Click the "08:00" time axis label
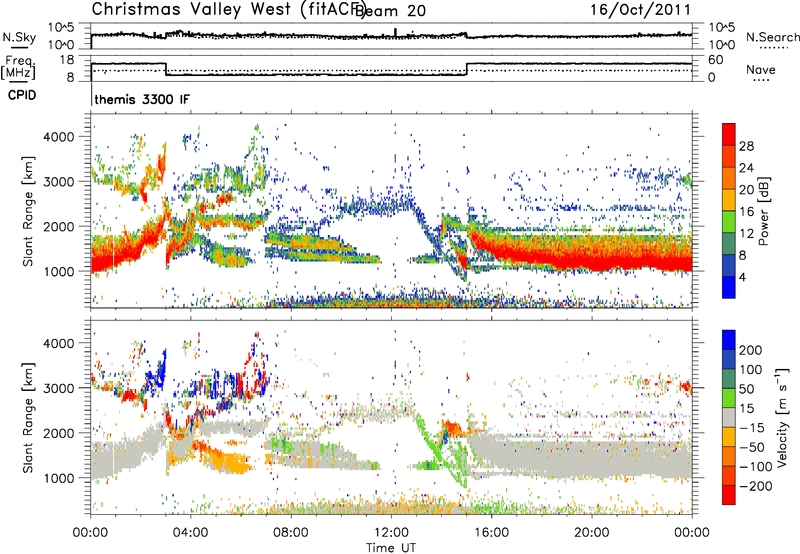800x554 pixels. point(291,533)
